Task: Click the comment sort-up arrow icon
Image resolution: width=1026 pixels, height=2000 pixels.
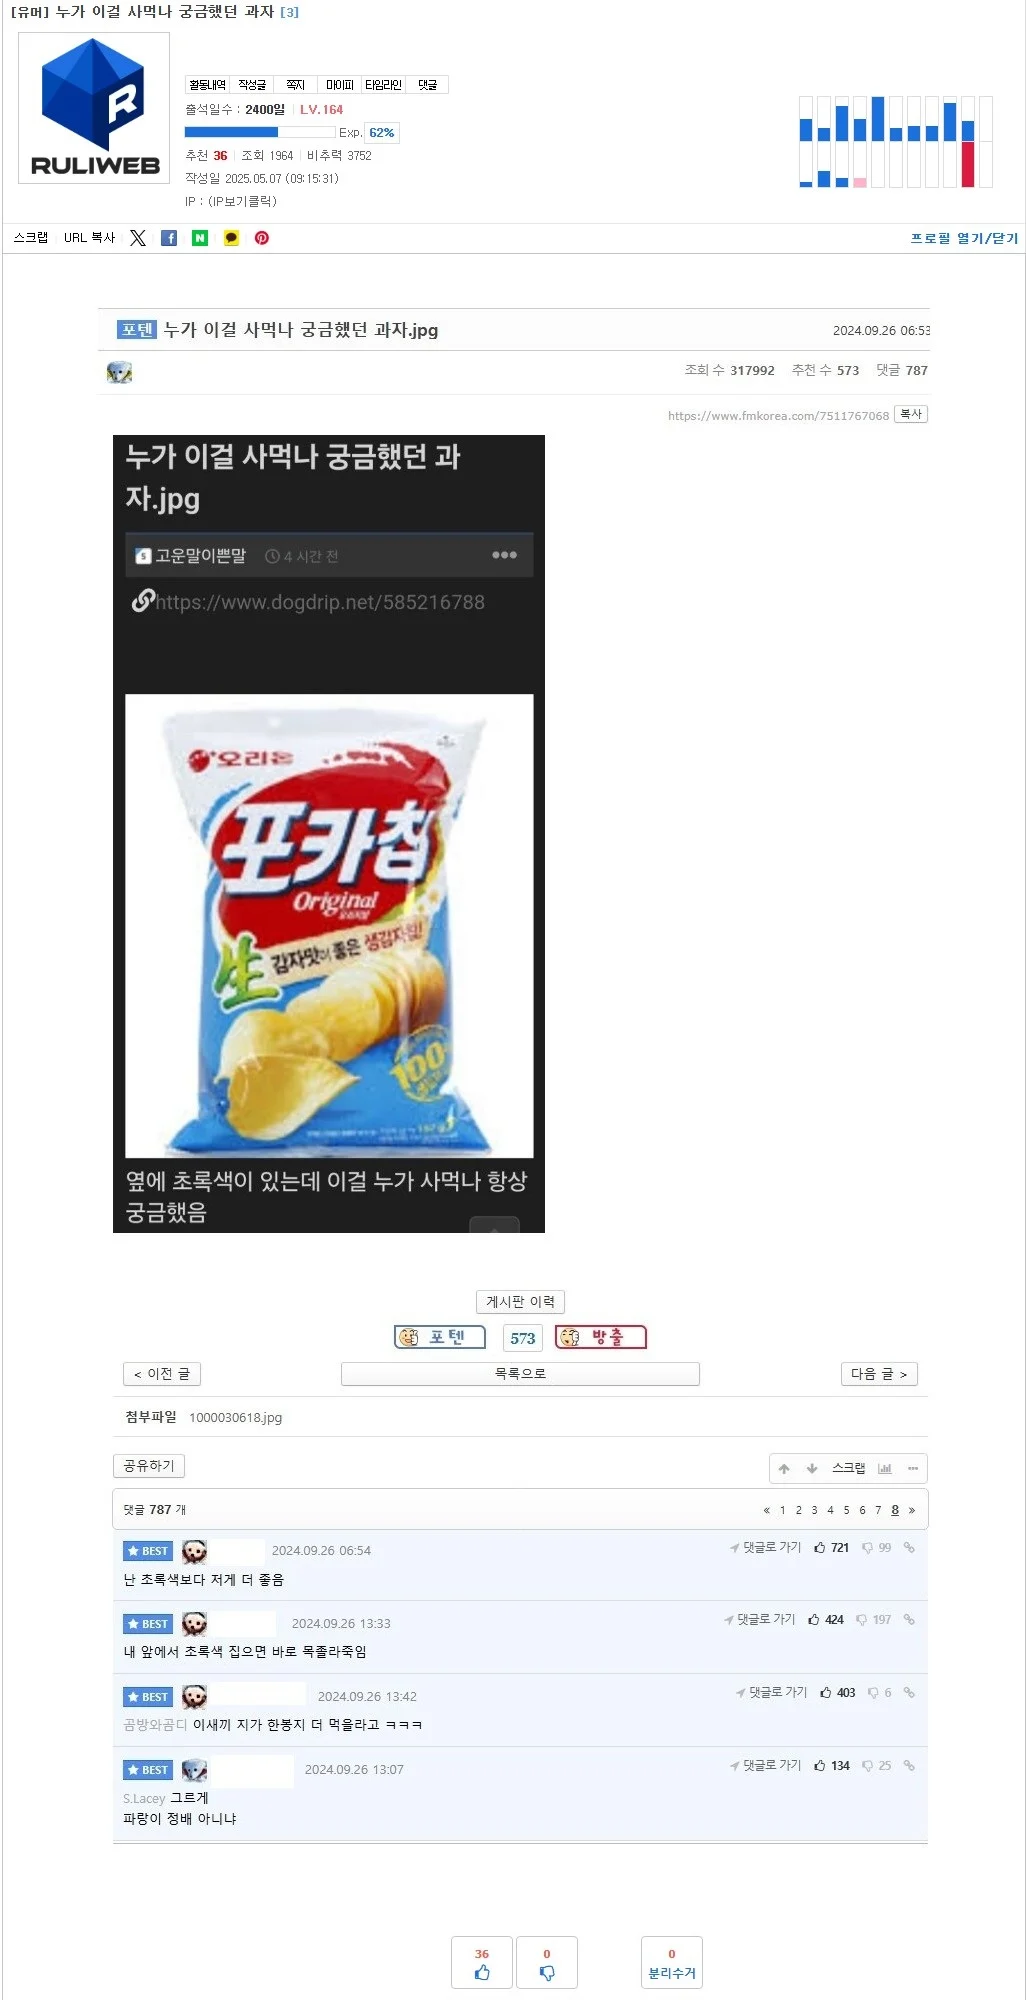Action: [x=784, y=1469]
